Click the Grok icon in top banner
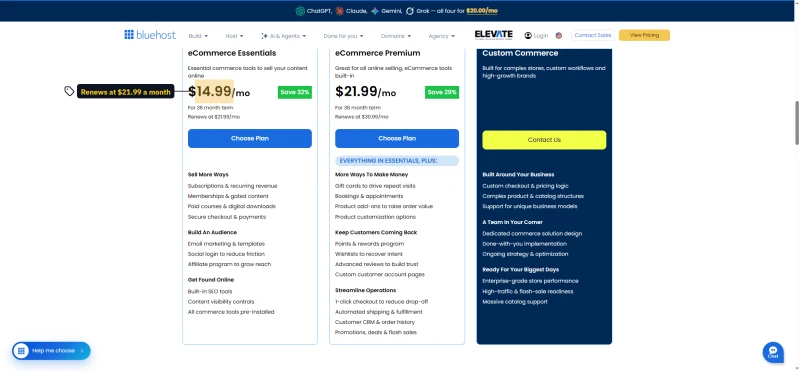Screen dimensions: 800x372 (x=410, y=11)
